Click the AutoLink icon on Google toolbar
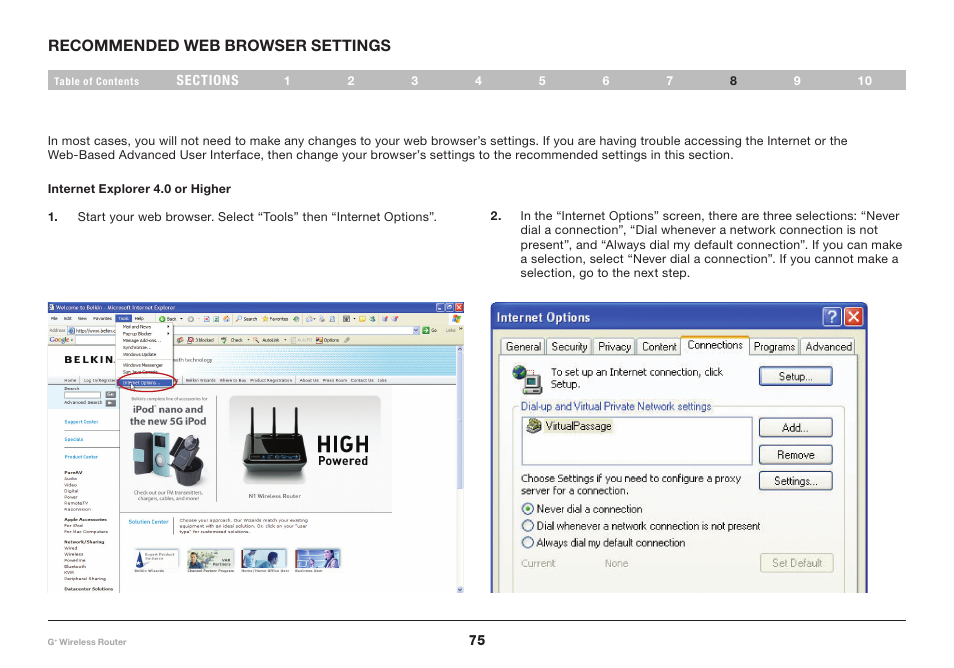 coord(256,340)
